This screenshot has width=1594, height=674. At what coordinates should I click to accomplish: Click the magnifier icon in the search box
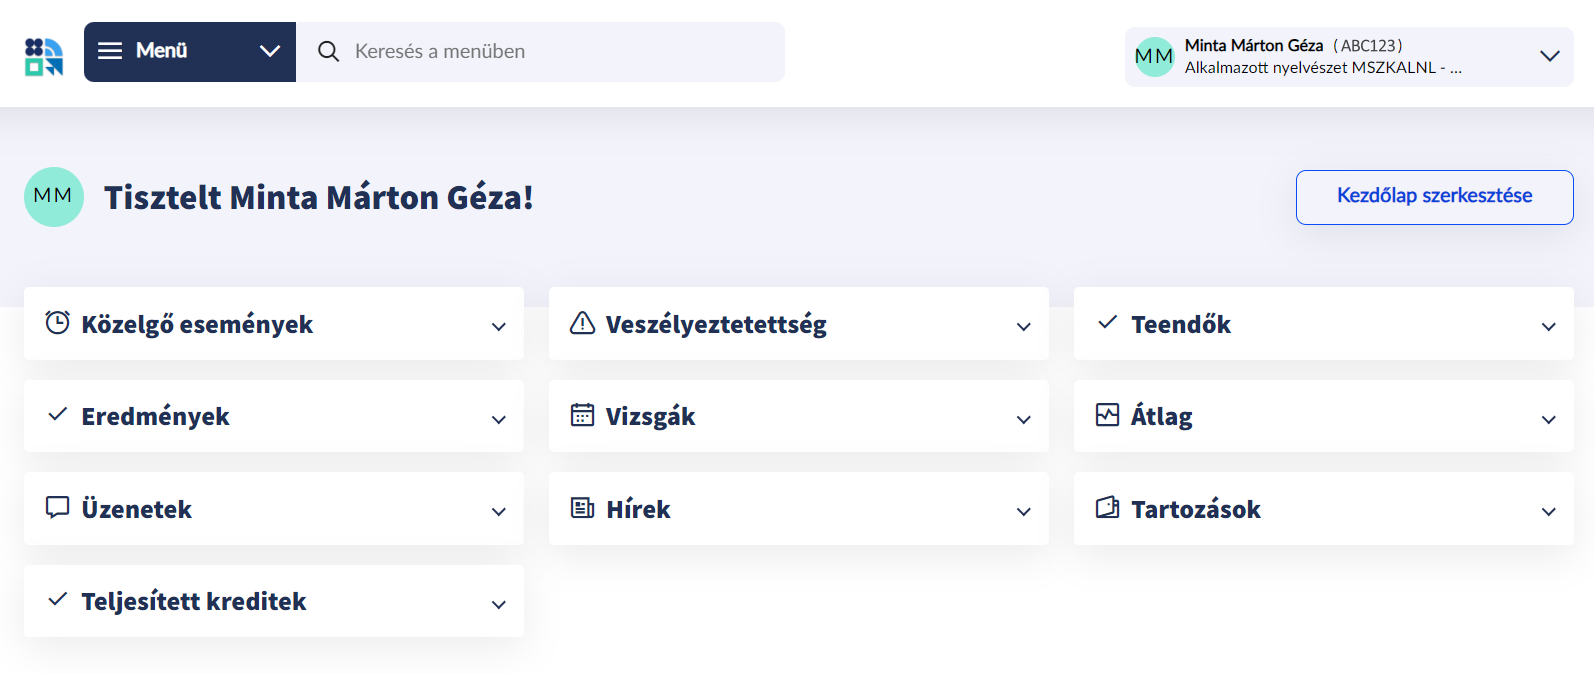point(328,51)
